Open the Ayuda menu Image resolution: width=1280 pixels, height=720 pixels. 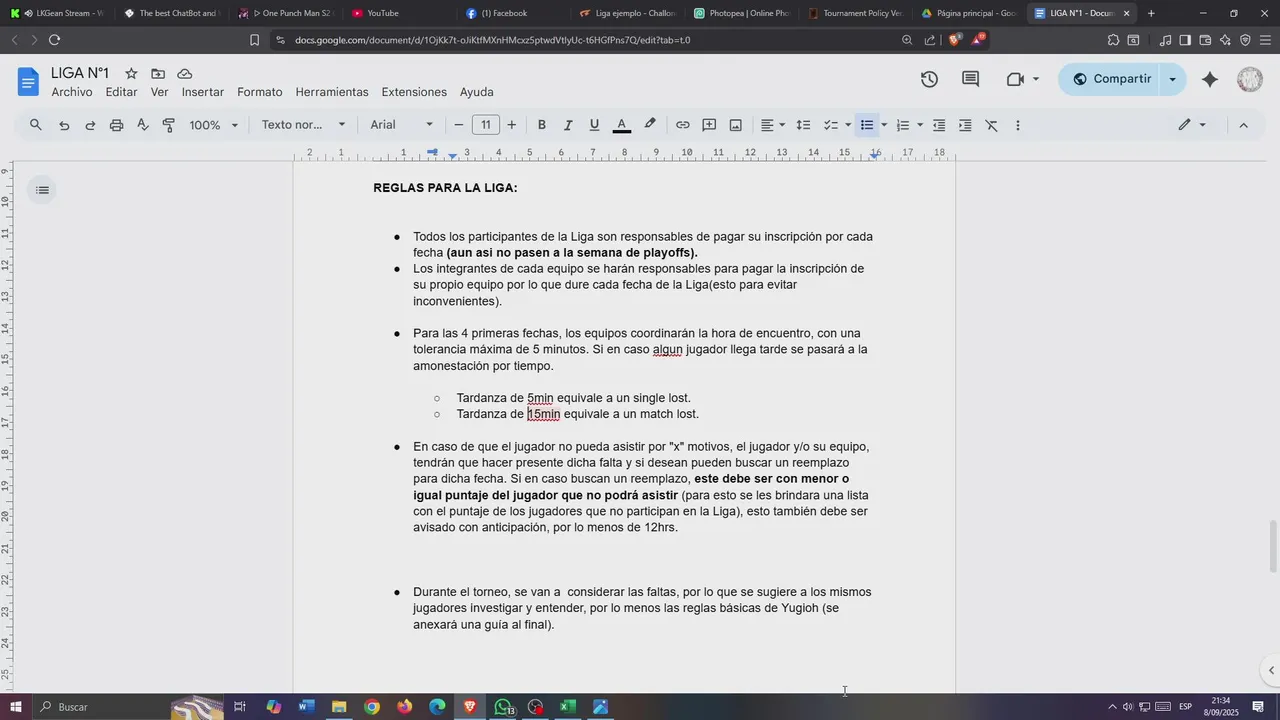477,92
